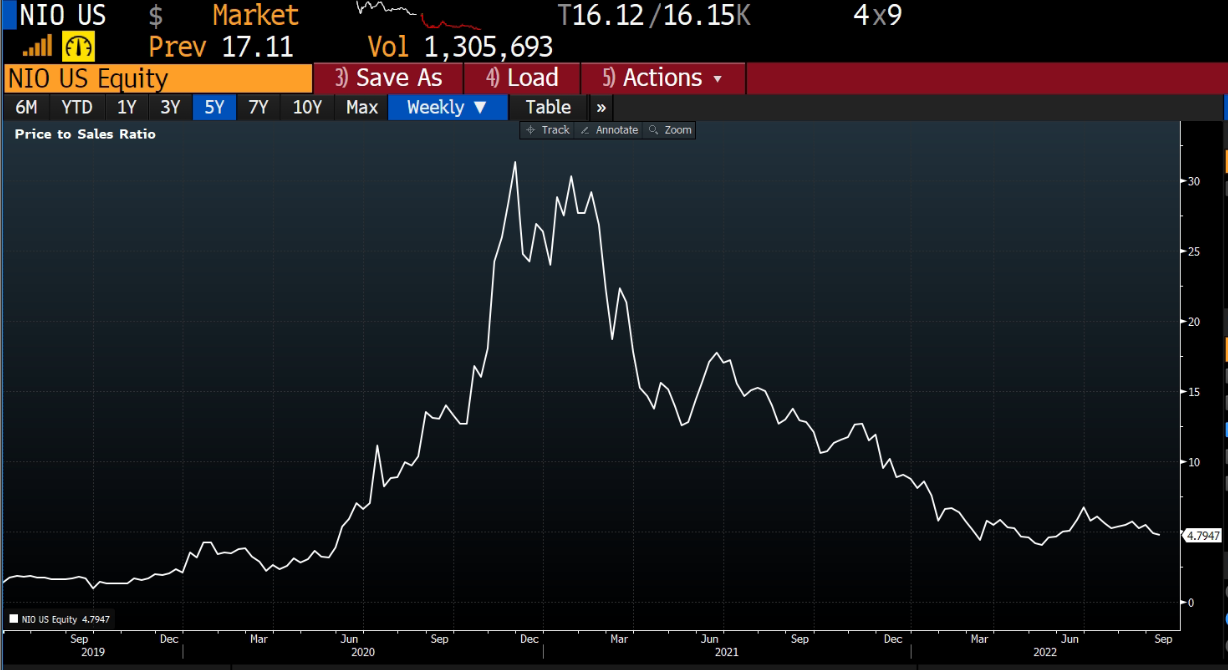
Task: Open the Weekly periodicity dropdown
Action: pyautogui.click(x=448, y=107)
